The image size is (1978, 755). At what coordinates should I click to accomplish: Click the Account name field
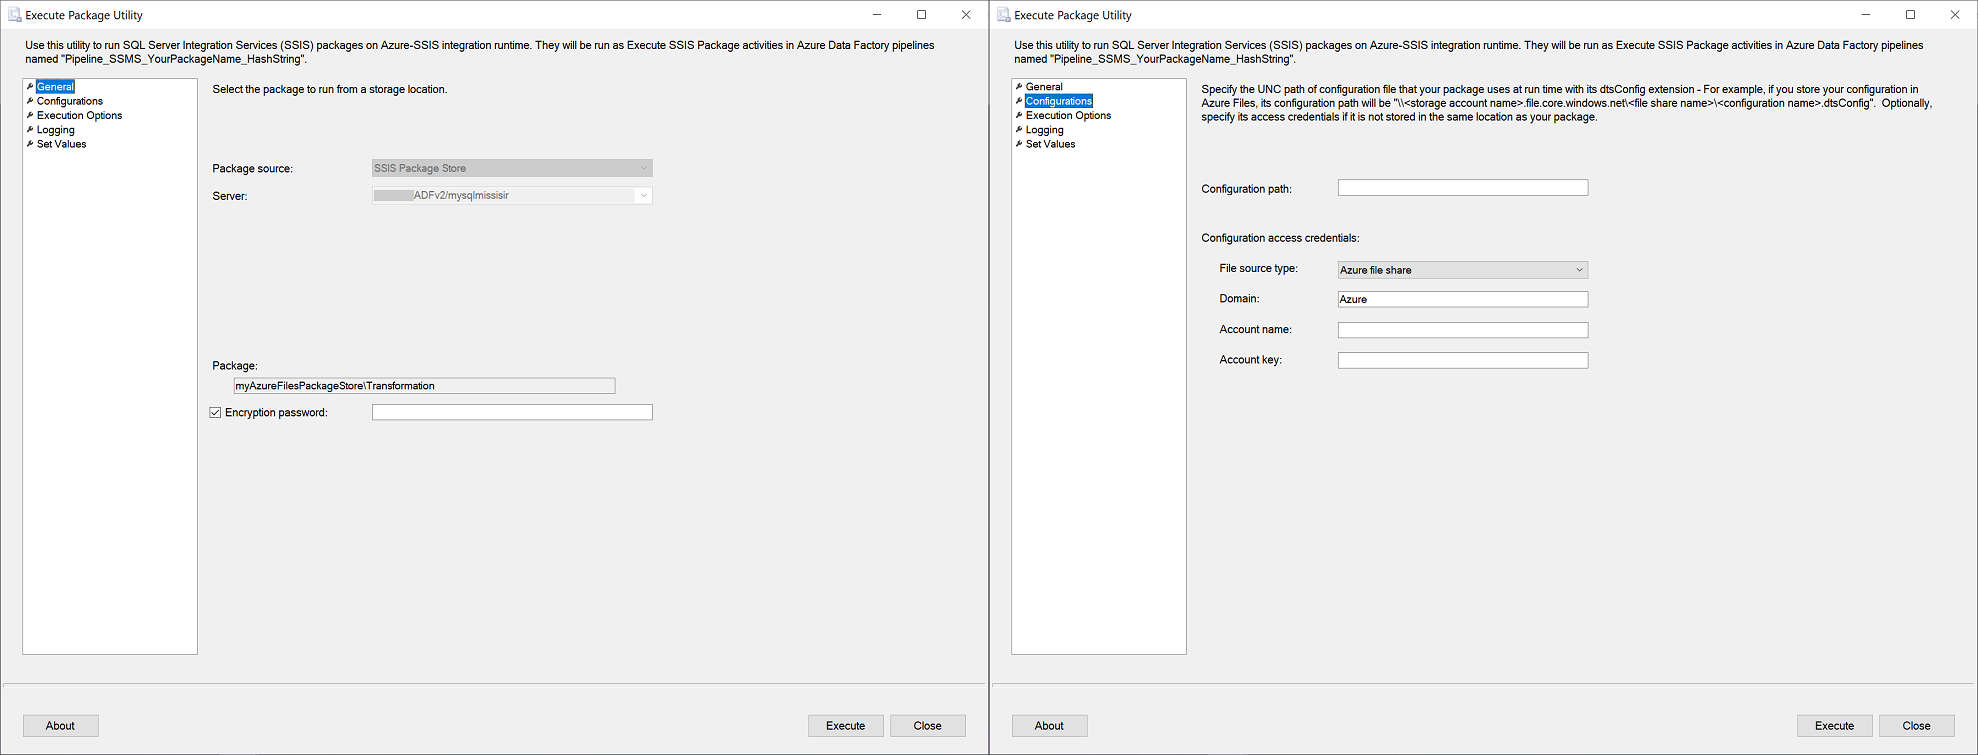(x=1463, y=330)
